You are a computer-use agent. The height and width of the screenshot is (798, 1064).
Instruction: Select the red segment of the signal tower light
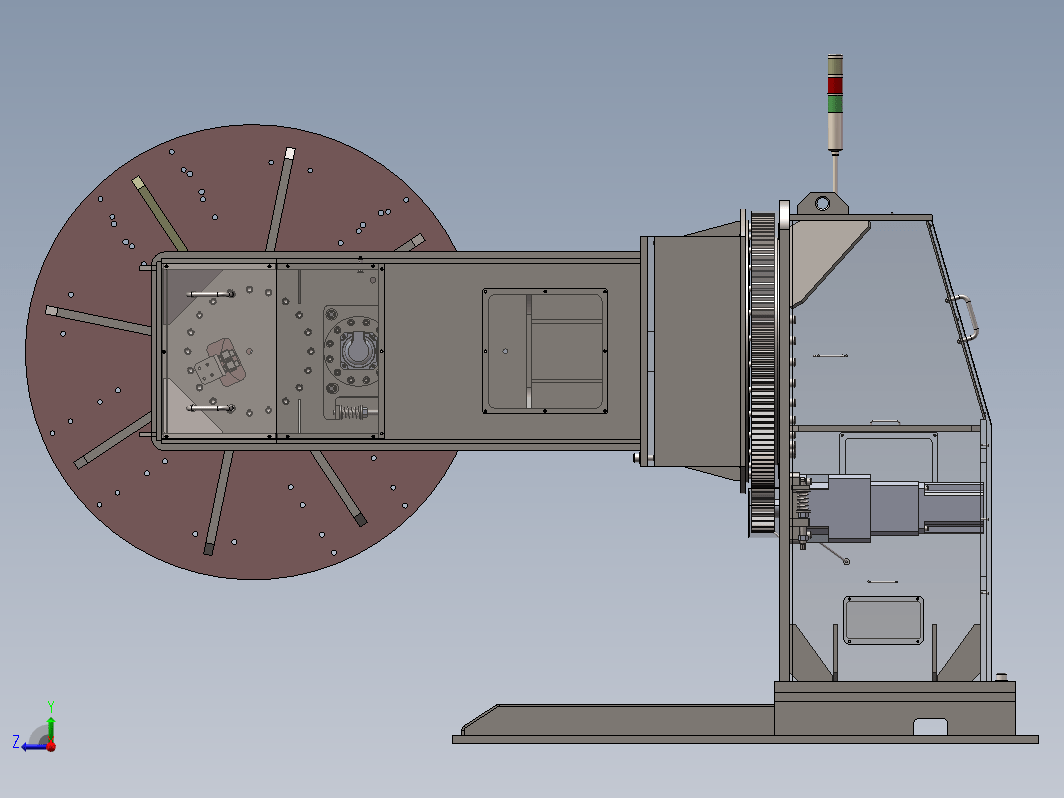tap(835, 86)
